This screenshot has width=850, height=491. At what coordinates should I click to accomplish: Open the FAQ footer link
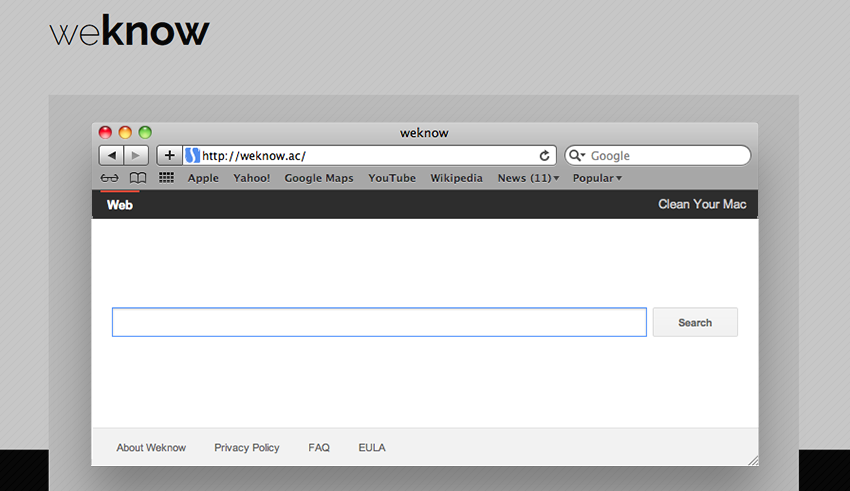point(319,448)
